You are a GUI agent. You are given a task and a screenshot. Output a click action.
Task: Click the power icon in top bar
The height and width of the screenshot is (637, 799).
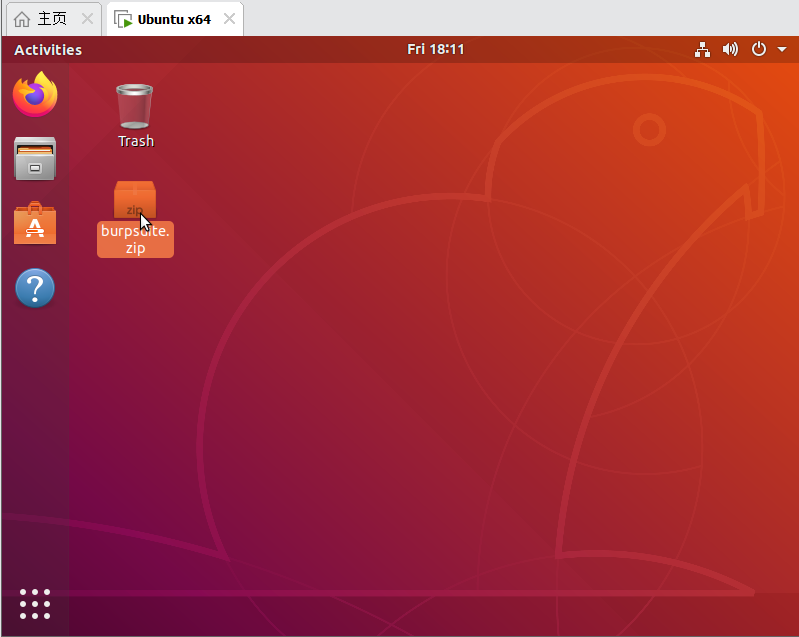point(759,49)
